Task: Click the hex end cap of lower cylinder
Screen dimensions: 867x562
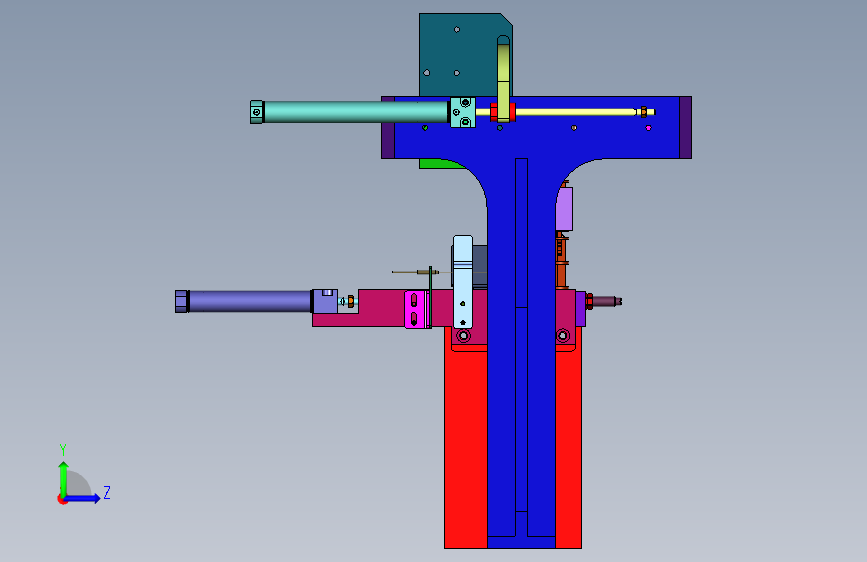Action: (x=182, y=301)
